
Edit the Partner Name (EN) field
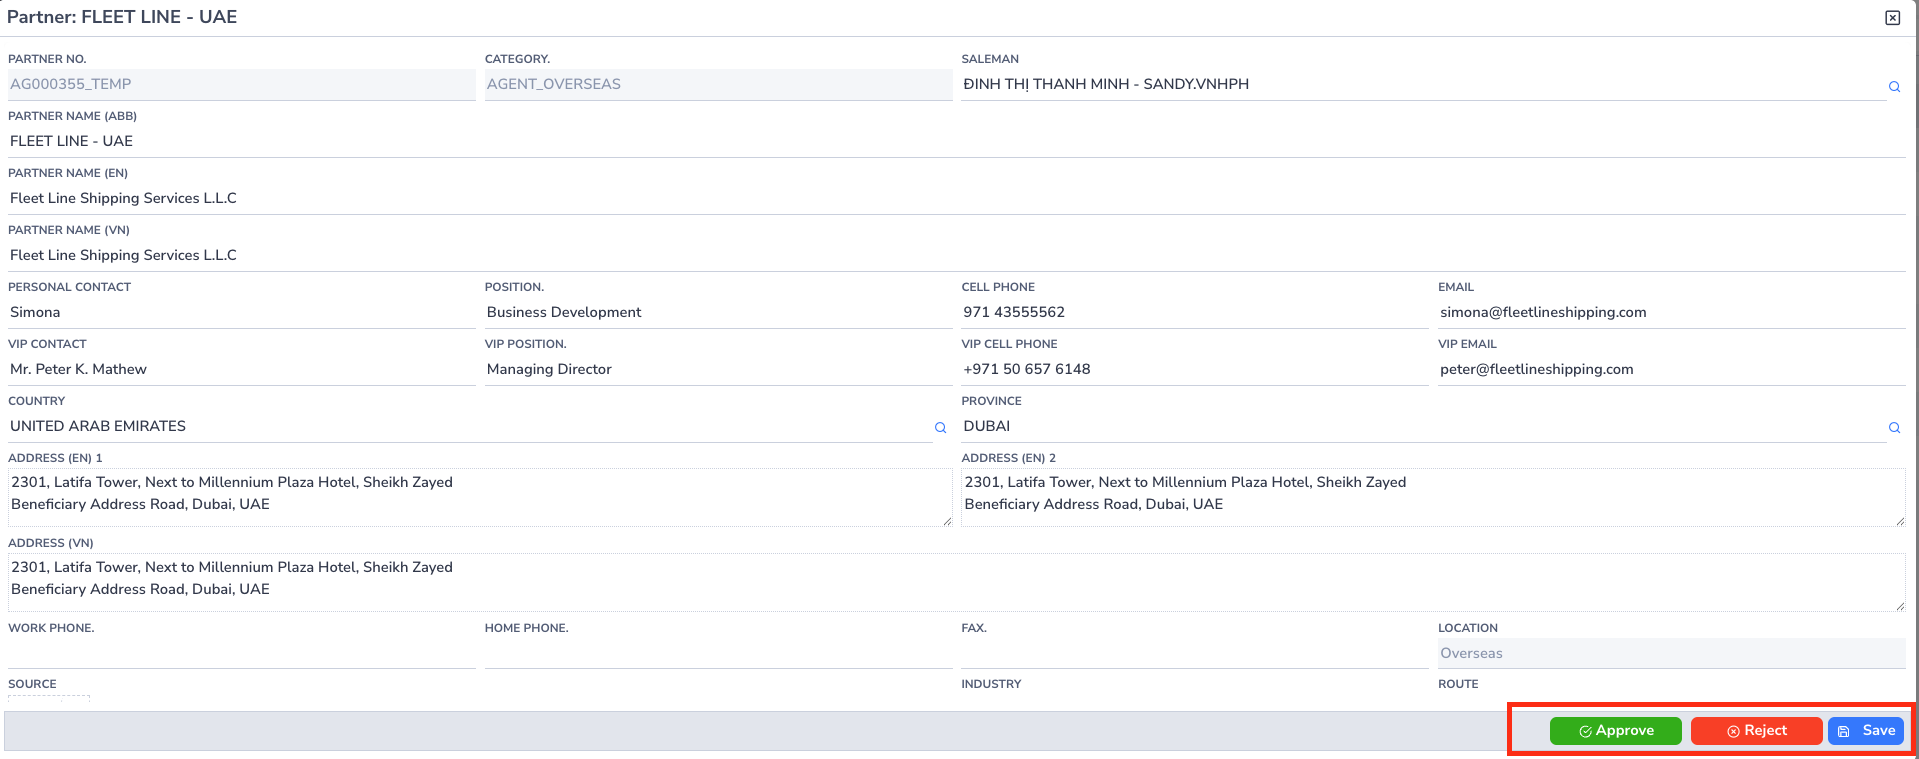click(955, 198)
